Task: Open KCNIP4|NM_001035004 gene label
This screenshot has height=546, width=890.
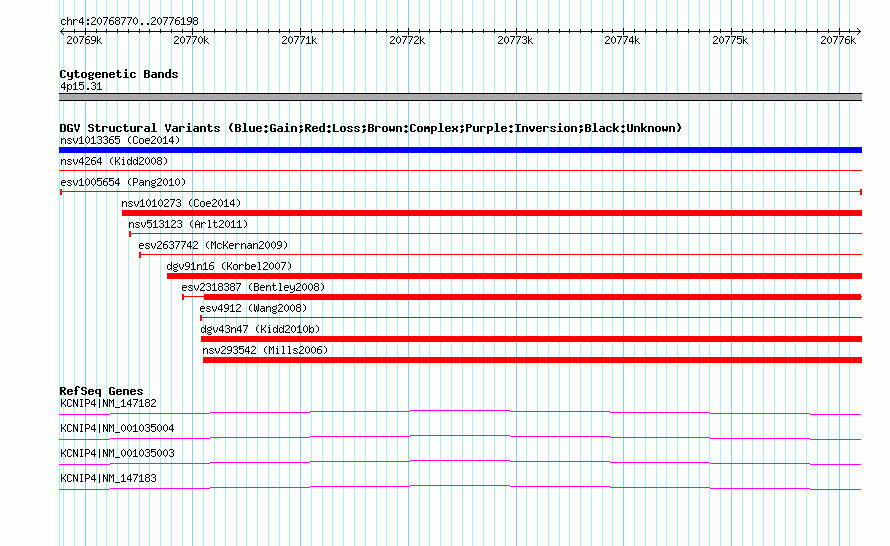Action: point(117,429)
